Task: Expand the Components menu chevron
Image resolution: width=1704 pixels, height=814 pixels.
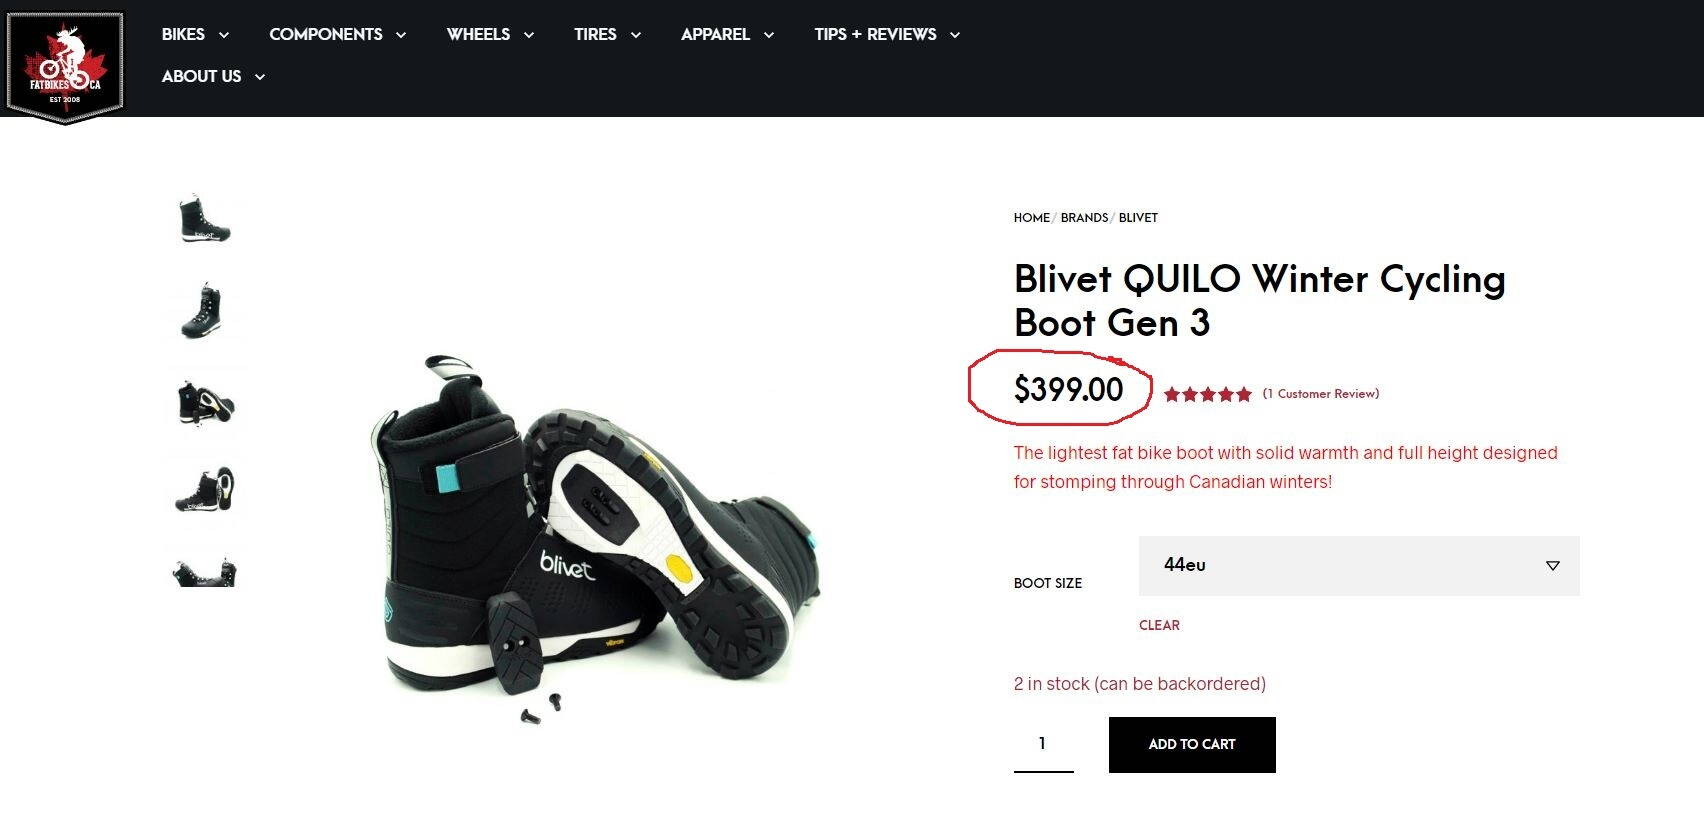Action: coord(401,35)
